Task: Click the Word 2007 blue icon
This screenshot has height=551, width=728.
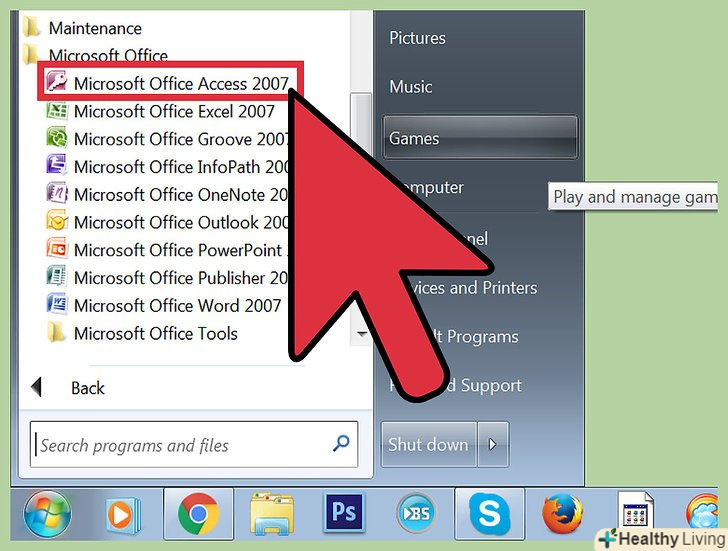Action: 57,304
